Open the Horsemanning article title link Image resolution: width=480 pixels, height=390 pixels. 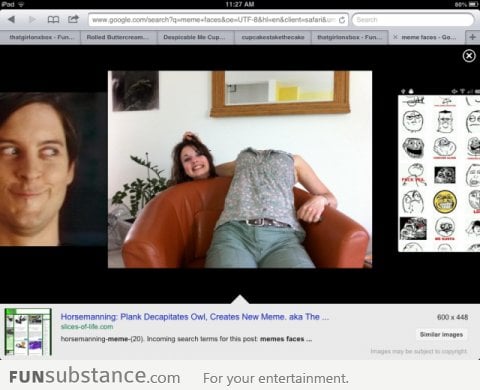tap(195, 317)
